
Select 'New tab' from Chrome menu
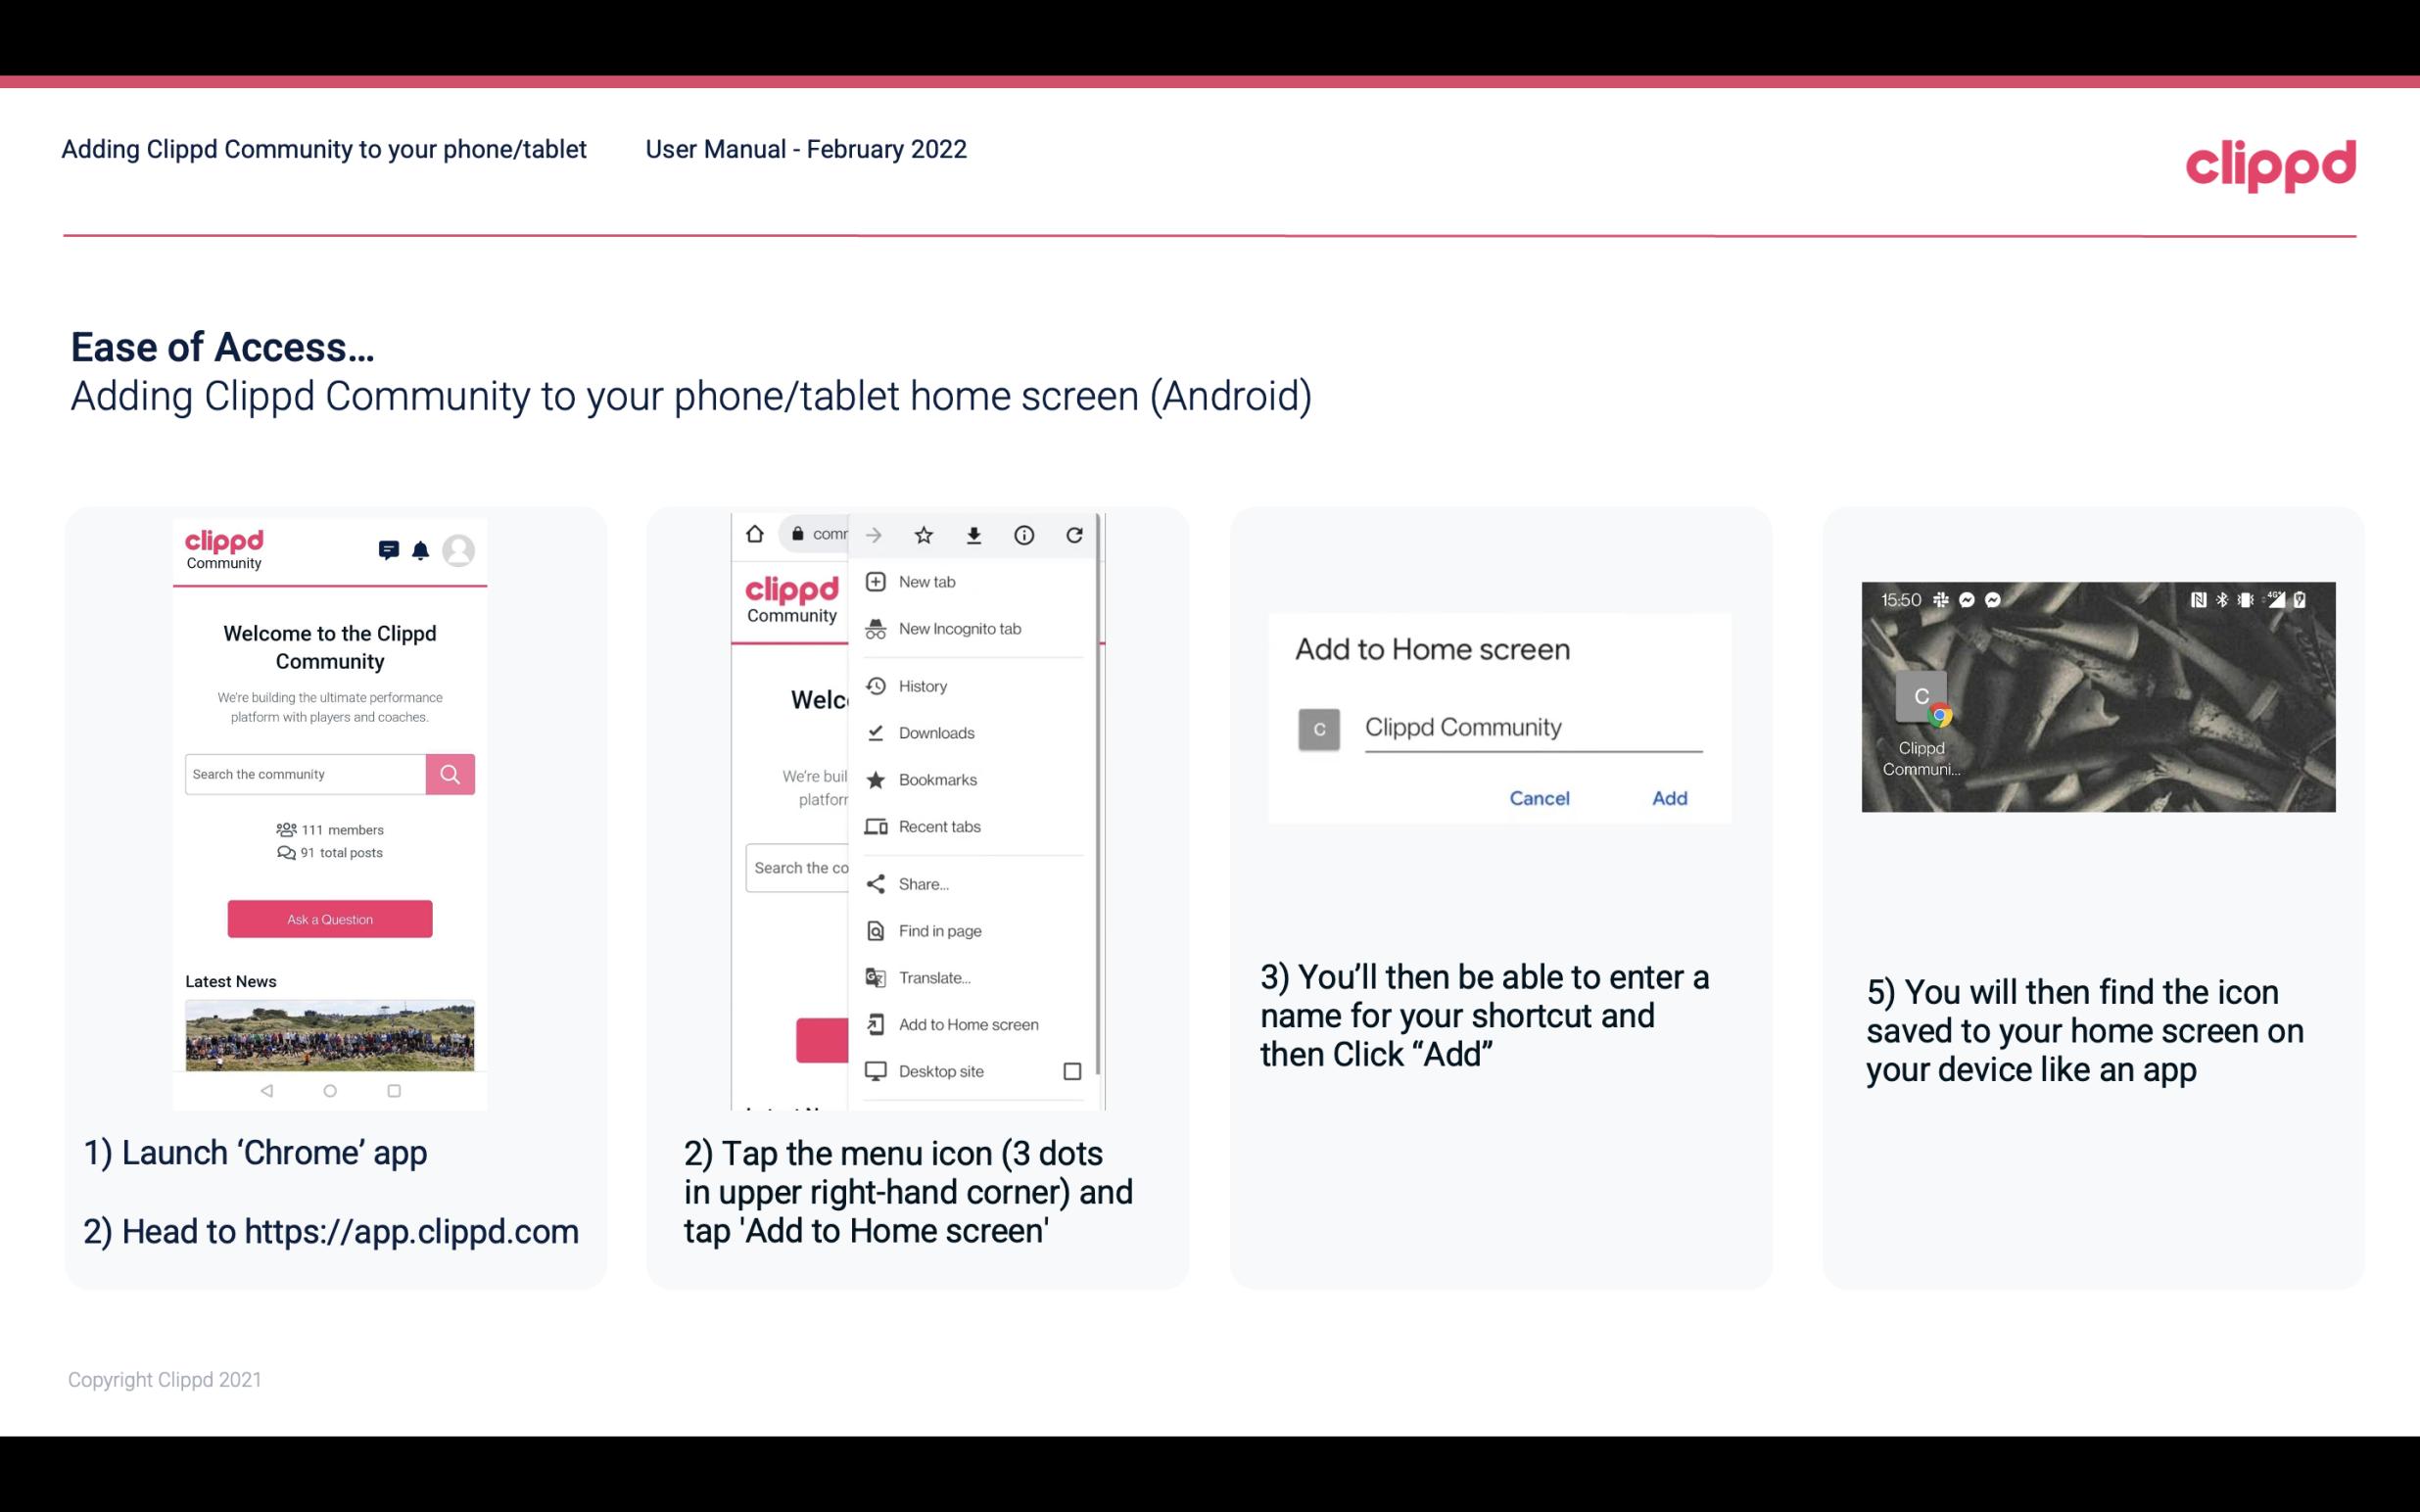point(925,582)
